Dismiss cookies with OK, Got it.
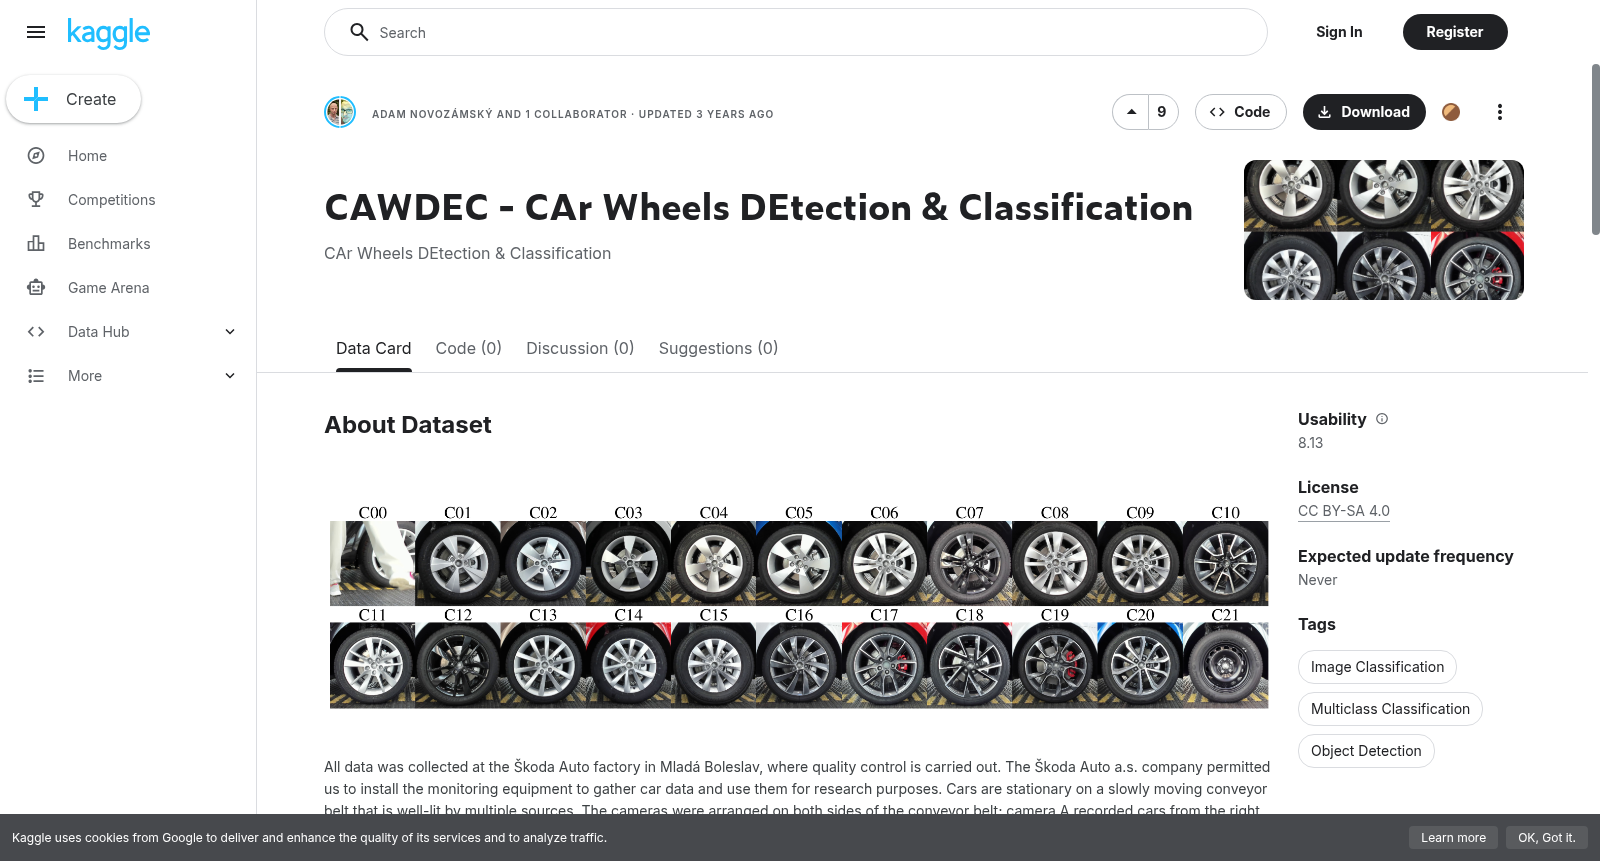1600x861 pixels. 1546,838
